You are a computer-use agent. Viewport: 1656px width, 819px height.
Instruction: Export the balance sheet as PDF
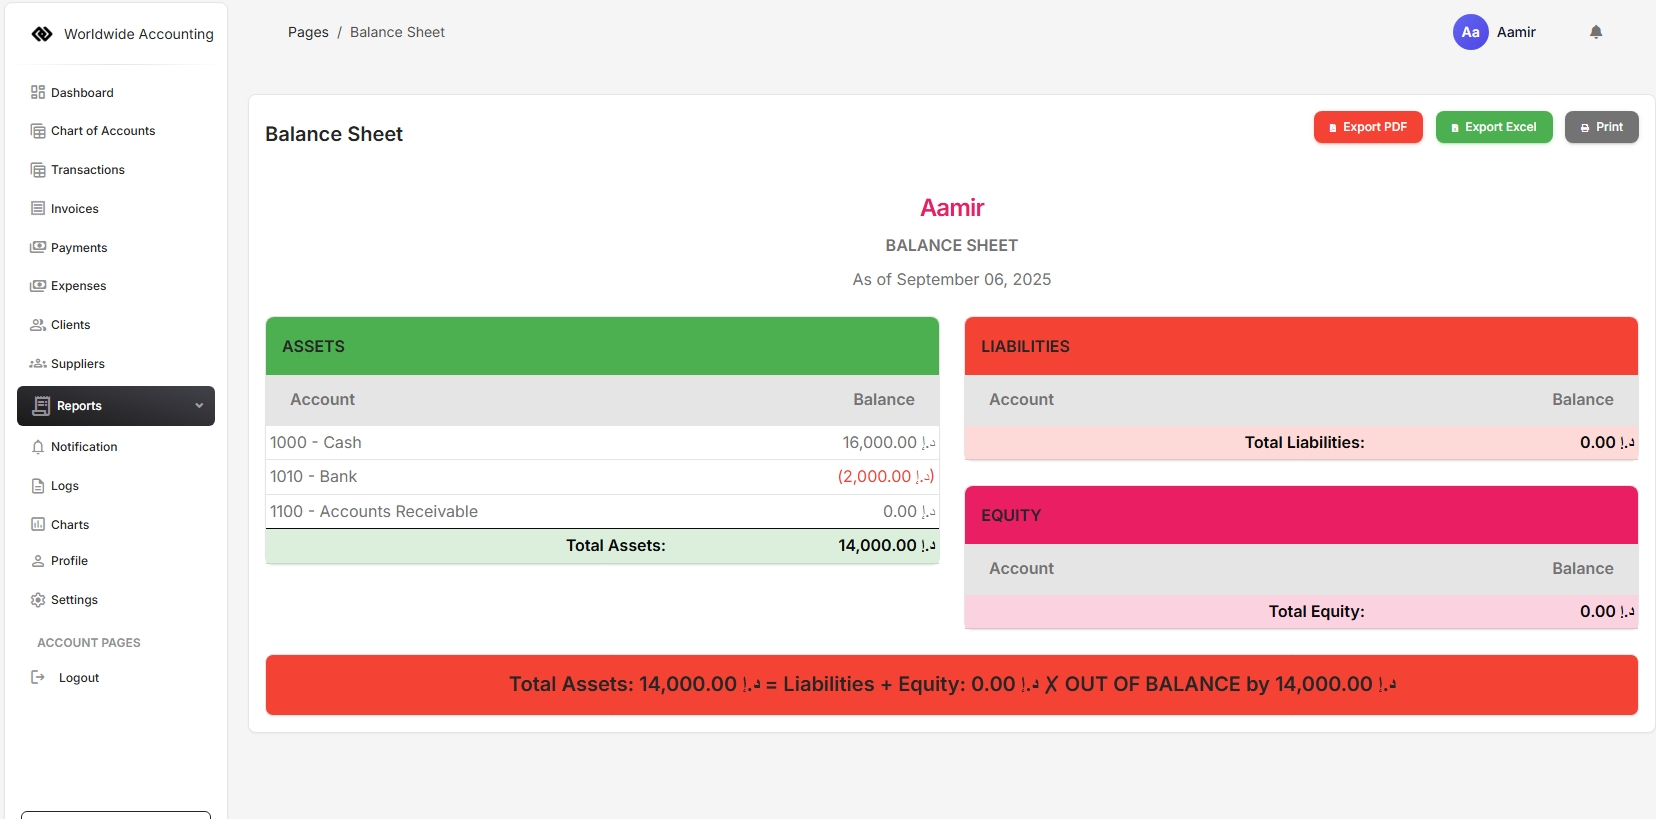[x=1367, y=127]
